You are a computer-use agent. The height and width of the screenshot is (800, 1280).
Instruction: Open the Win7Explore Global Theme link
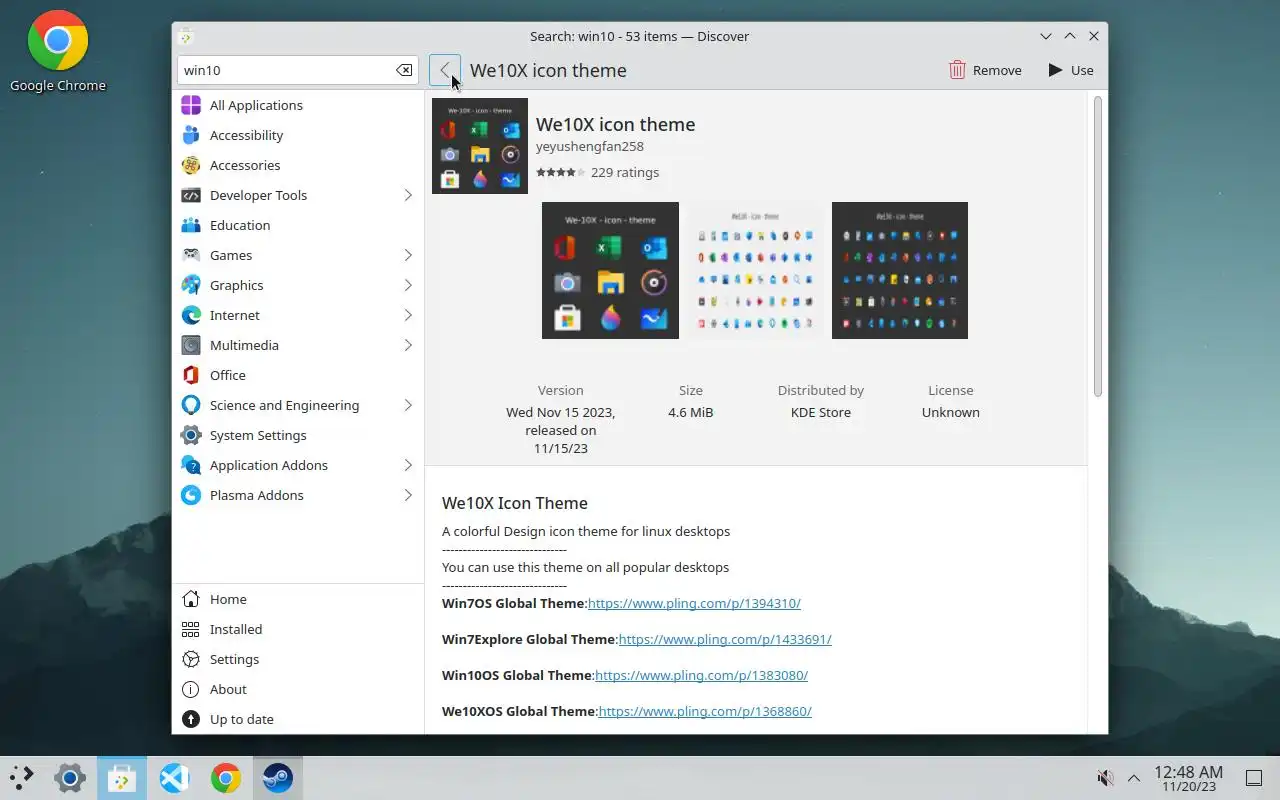tap(725, 639)
